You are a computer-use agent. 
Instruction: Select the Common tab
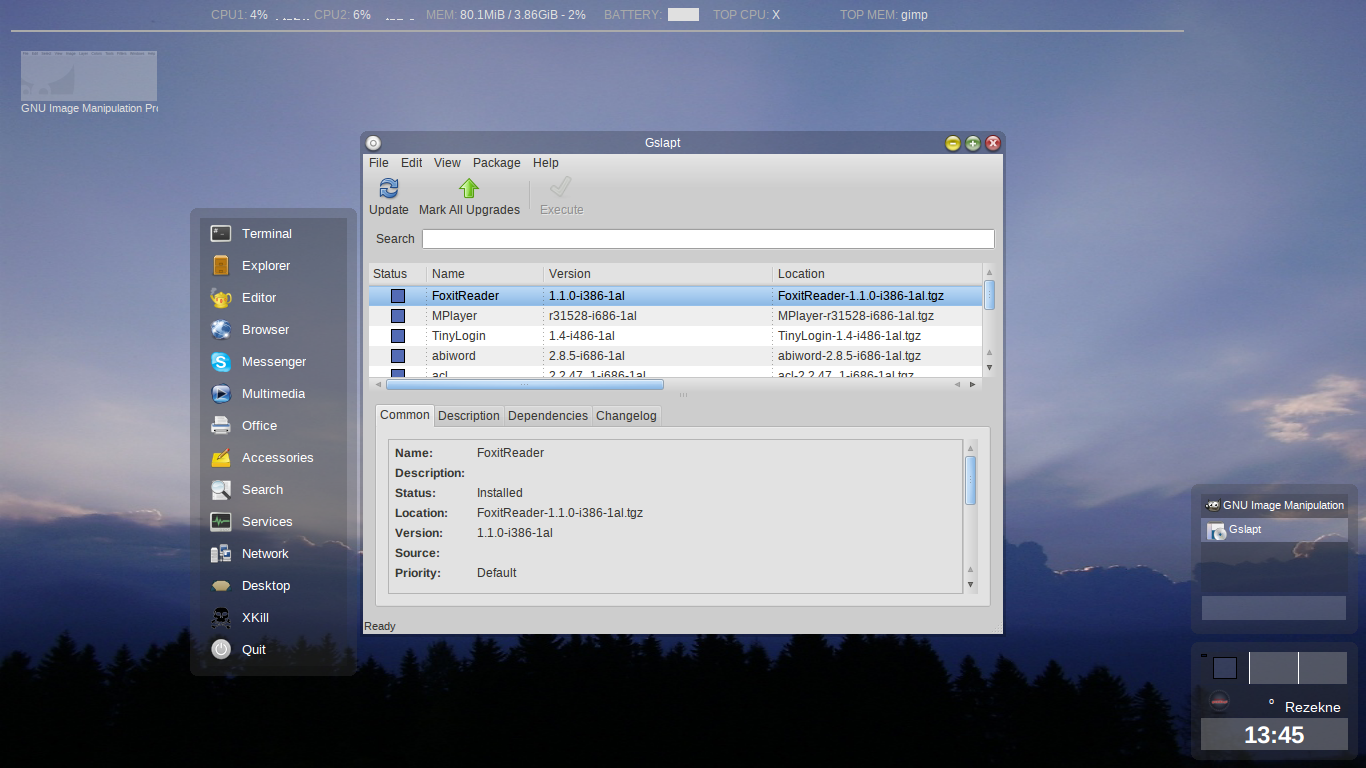coord(405,415)
